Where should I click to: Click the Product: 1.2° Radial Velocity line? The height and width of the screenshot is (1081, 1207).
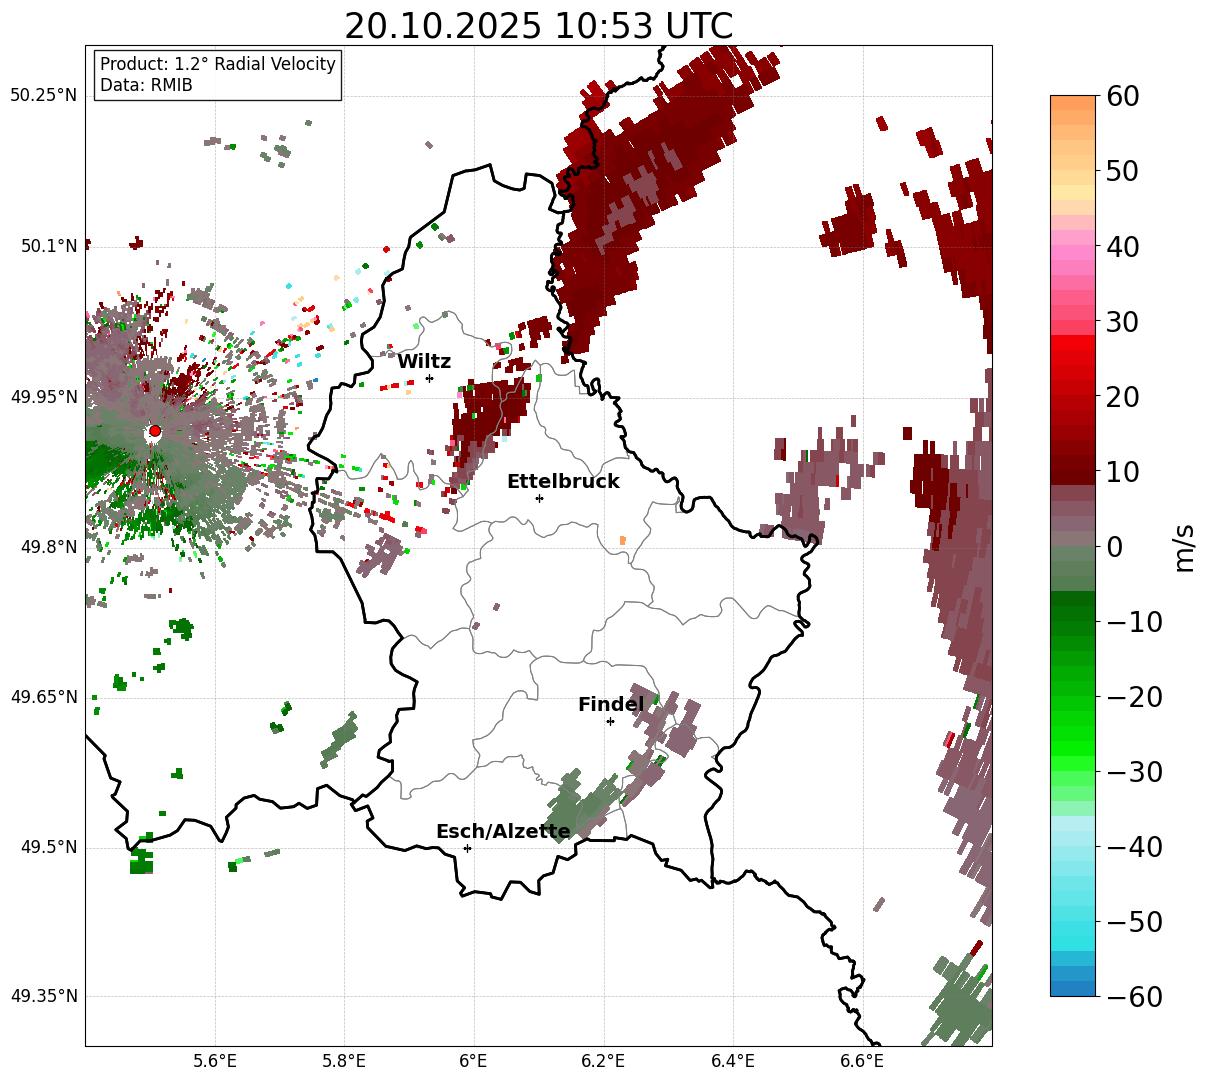(x=218, y=64)
